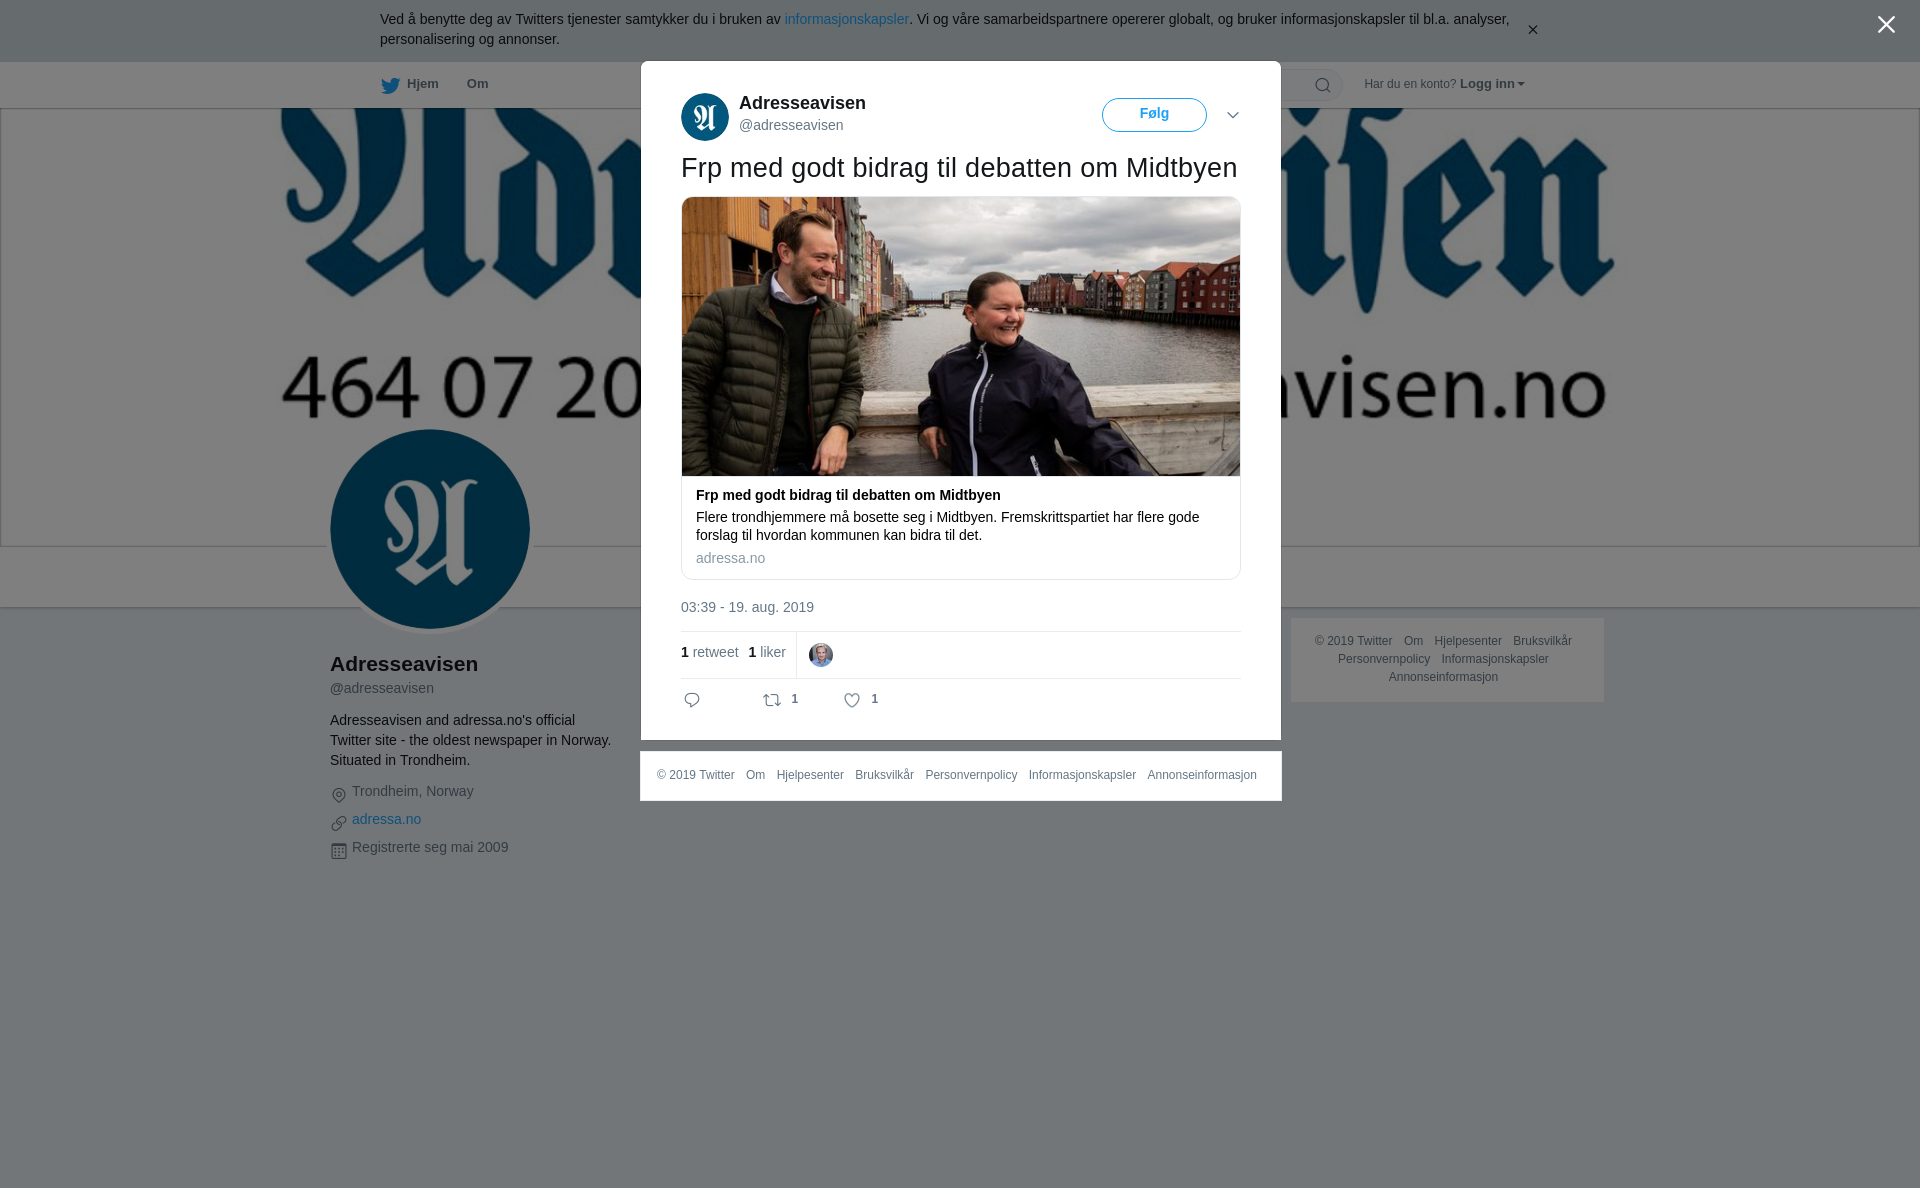Screen dimensions: 1920x1188
Task: Close the tweet overlay with X
Action: coord(1886,25)
